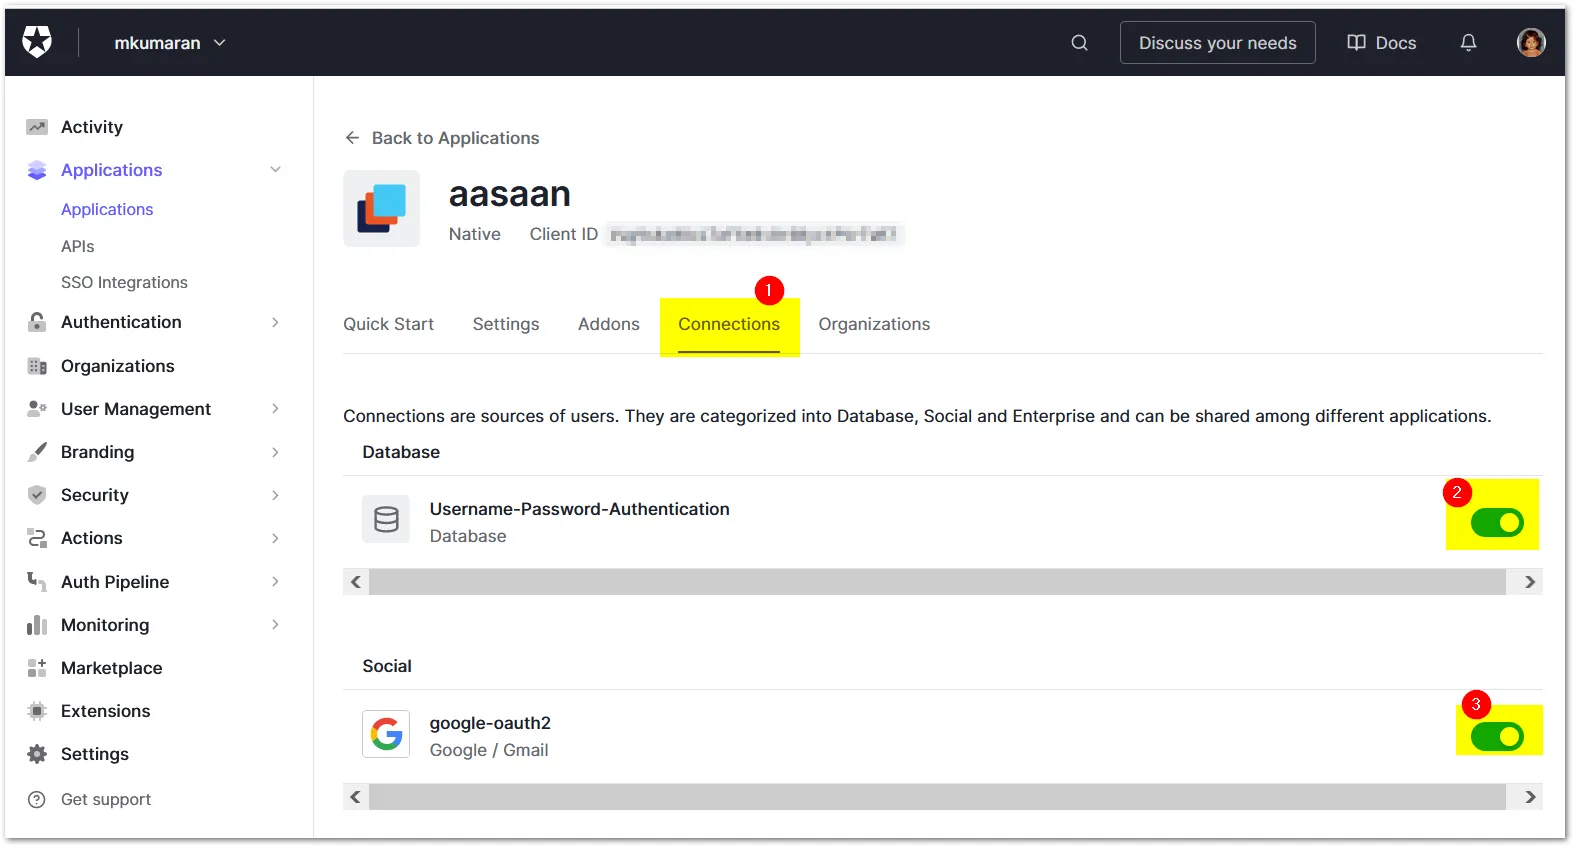Expand the User Management chevron

[x=275, y=409]
